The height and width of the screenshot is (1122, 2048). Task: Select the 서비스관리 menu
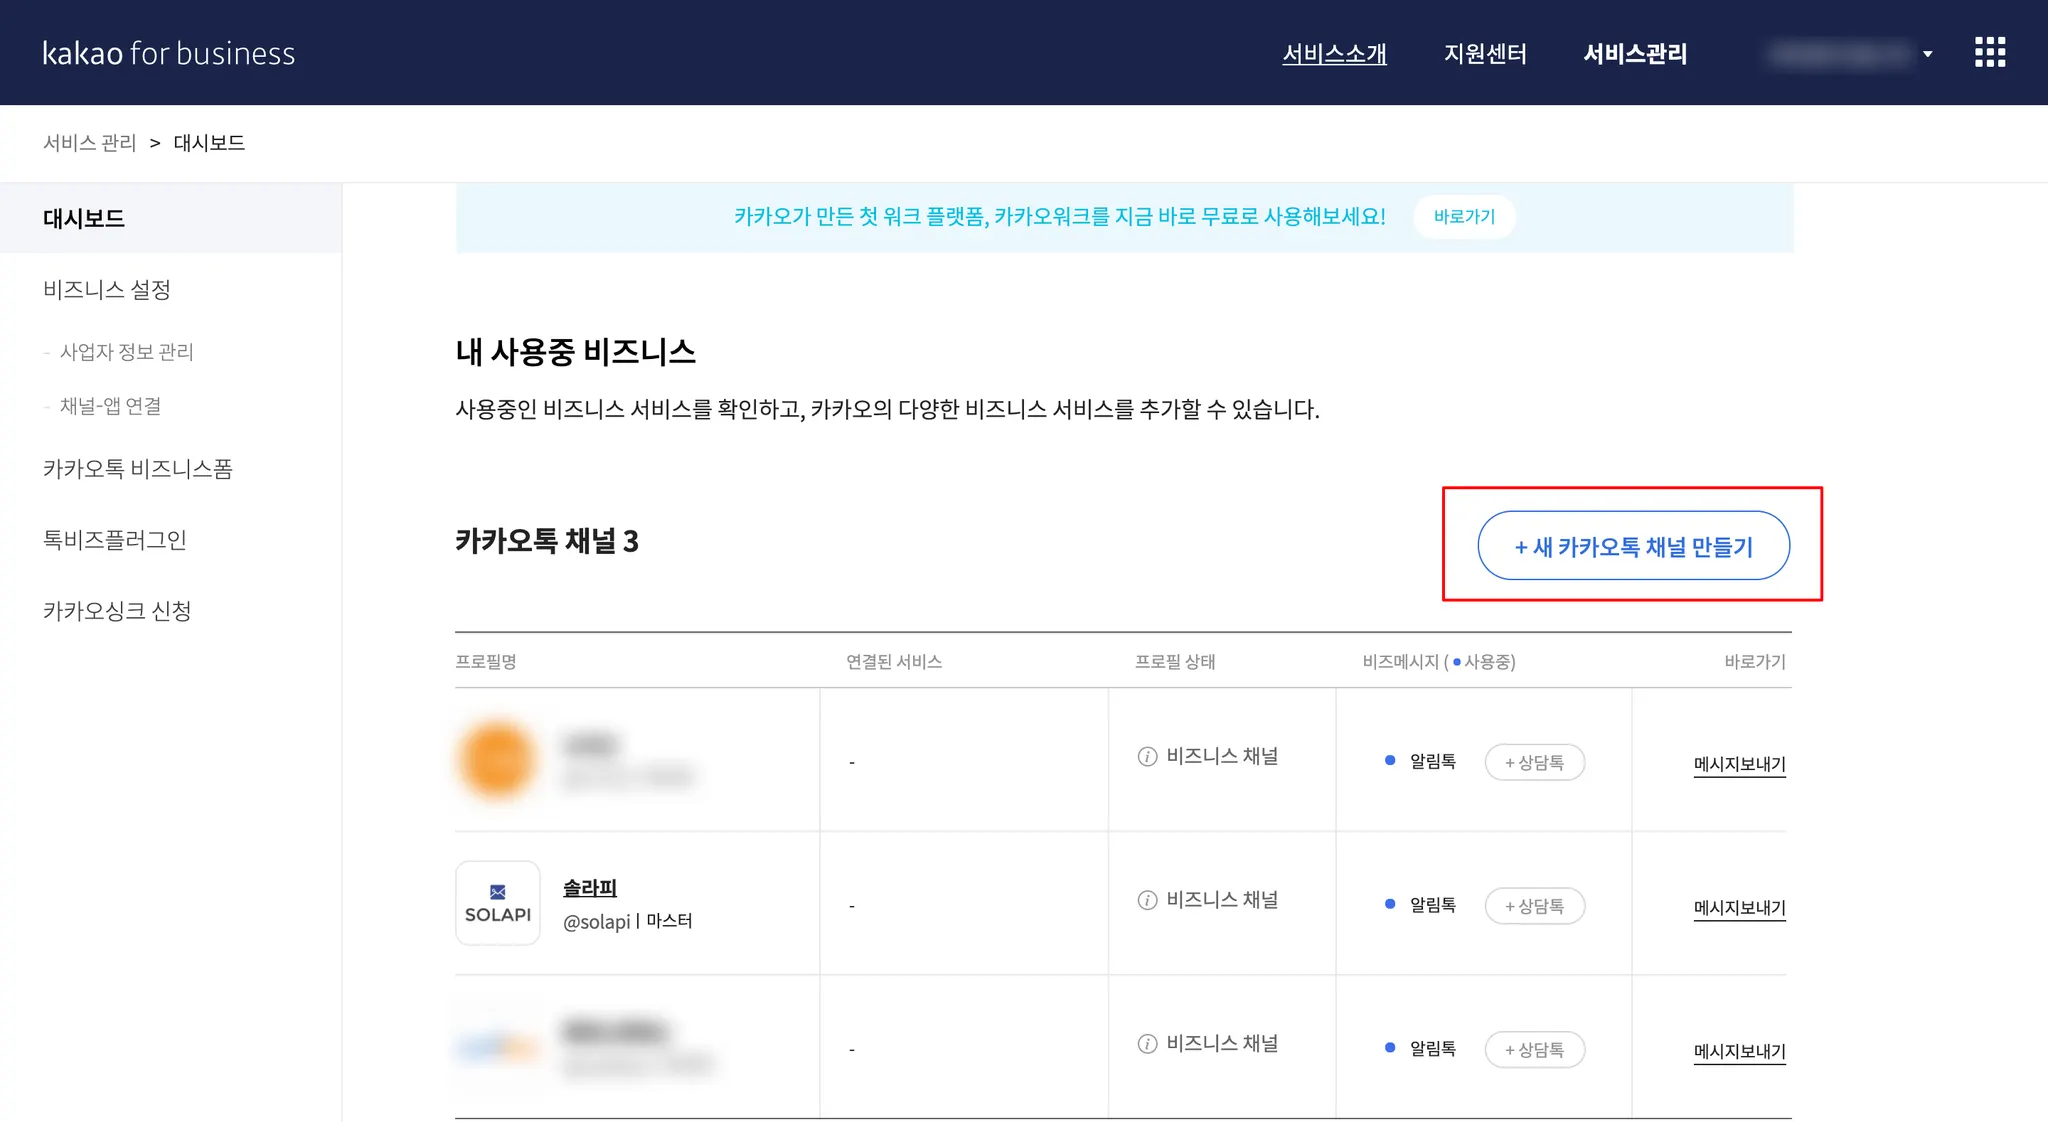[1635, 54]
